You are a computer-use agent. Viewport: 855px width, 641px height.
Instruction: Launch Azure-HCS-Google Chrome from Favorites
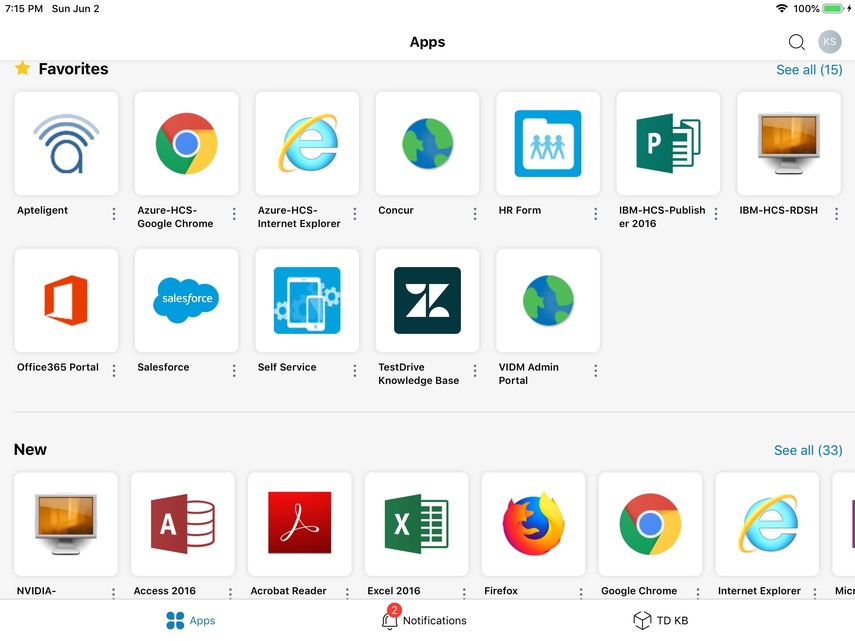pyautogui.click(x=186, y=143)
